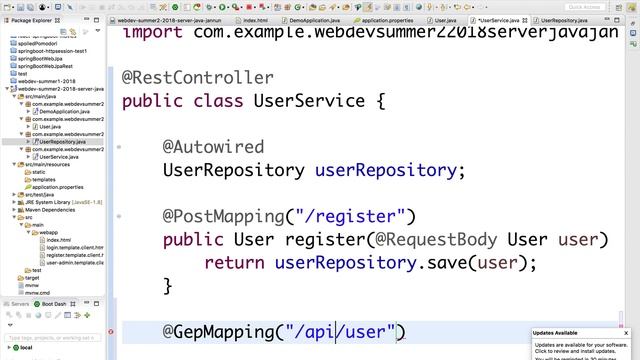Click the red Stop icon in toolbar

tap(249, 7)
